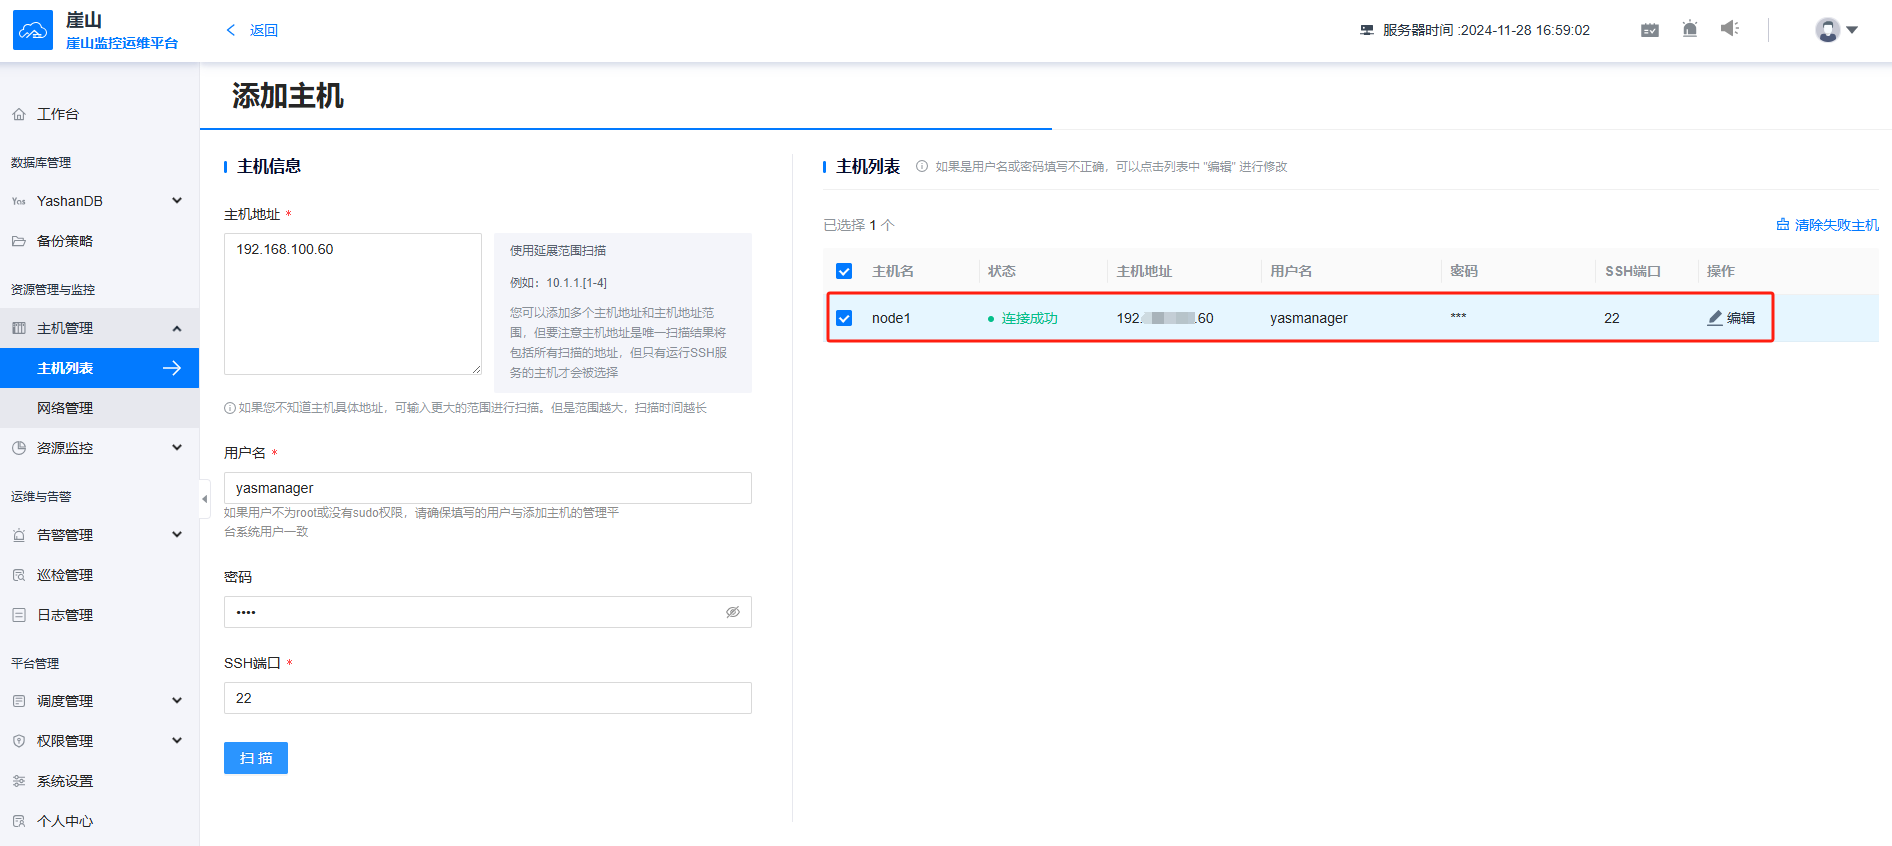The width and height of the screenshot is (1892, 846).
Task: Click the server time 2024-11-28 16:59:02 text
Action: 1525,30
